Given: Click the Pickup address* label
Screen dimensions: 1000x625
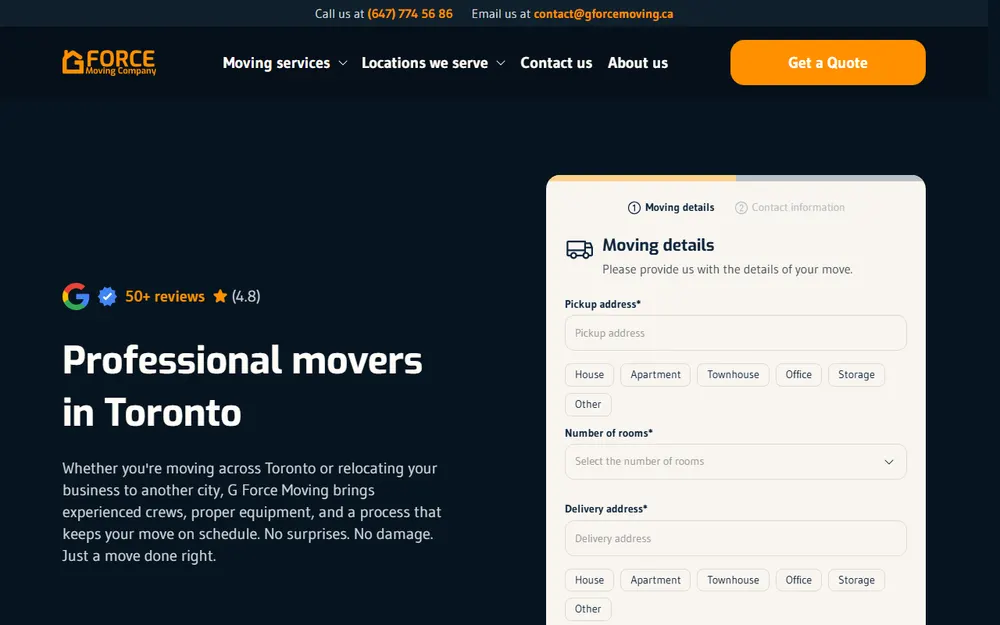Looking at the screenshot, I should point(603,304).
